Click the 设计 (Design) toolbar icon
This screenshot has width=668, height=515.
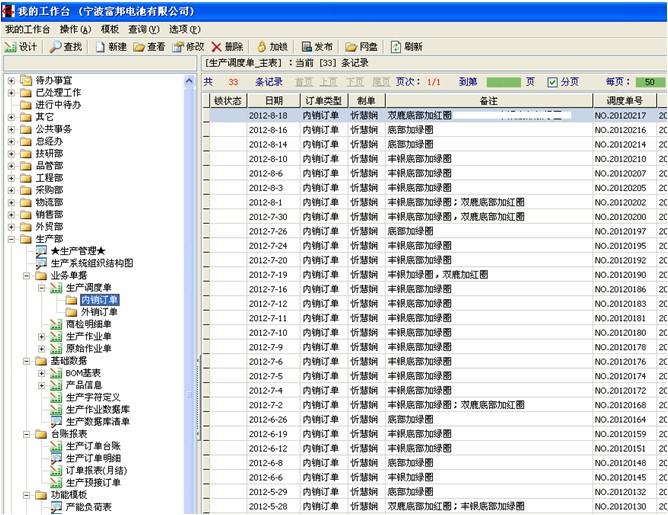21,47
